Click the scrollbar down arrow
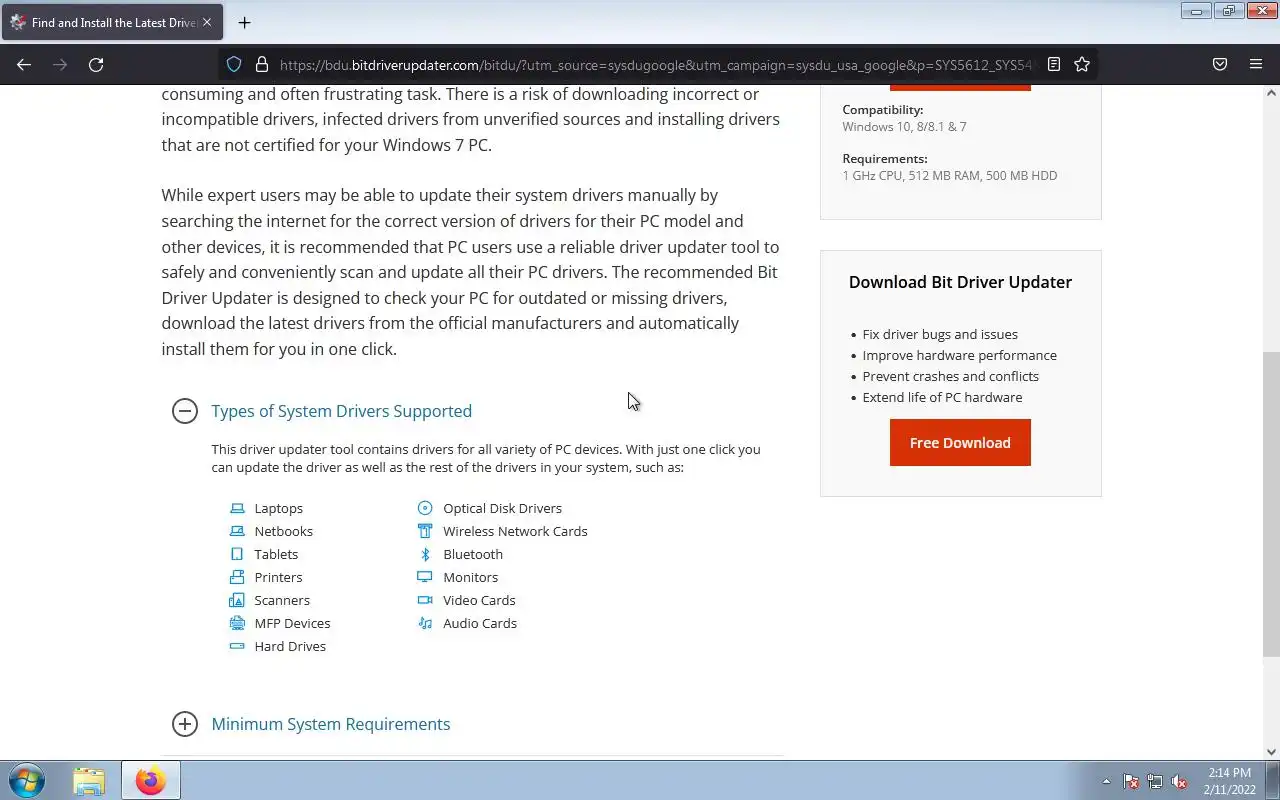1280x800 pixels. [1271, 751]
